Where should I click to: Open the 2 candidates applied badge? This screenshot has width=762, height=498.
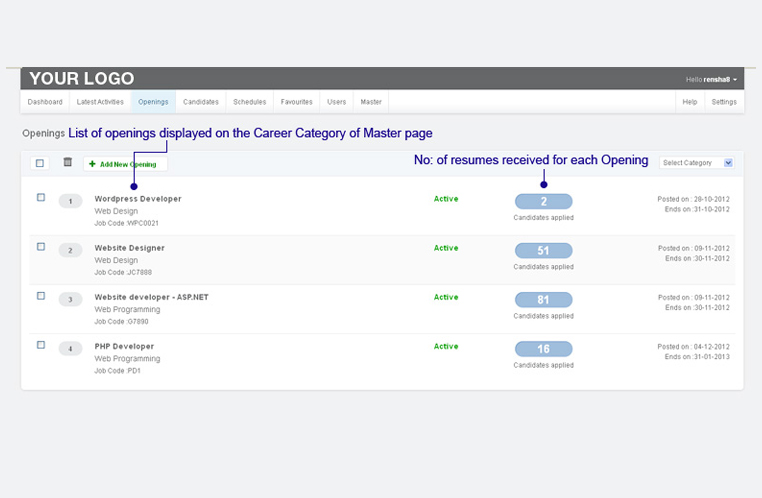point(543,201)
